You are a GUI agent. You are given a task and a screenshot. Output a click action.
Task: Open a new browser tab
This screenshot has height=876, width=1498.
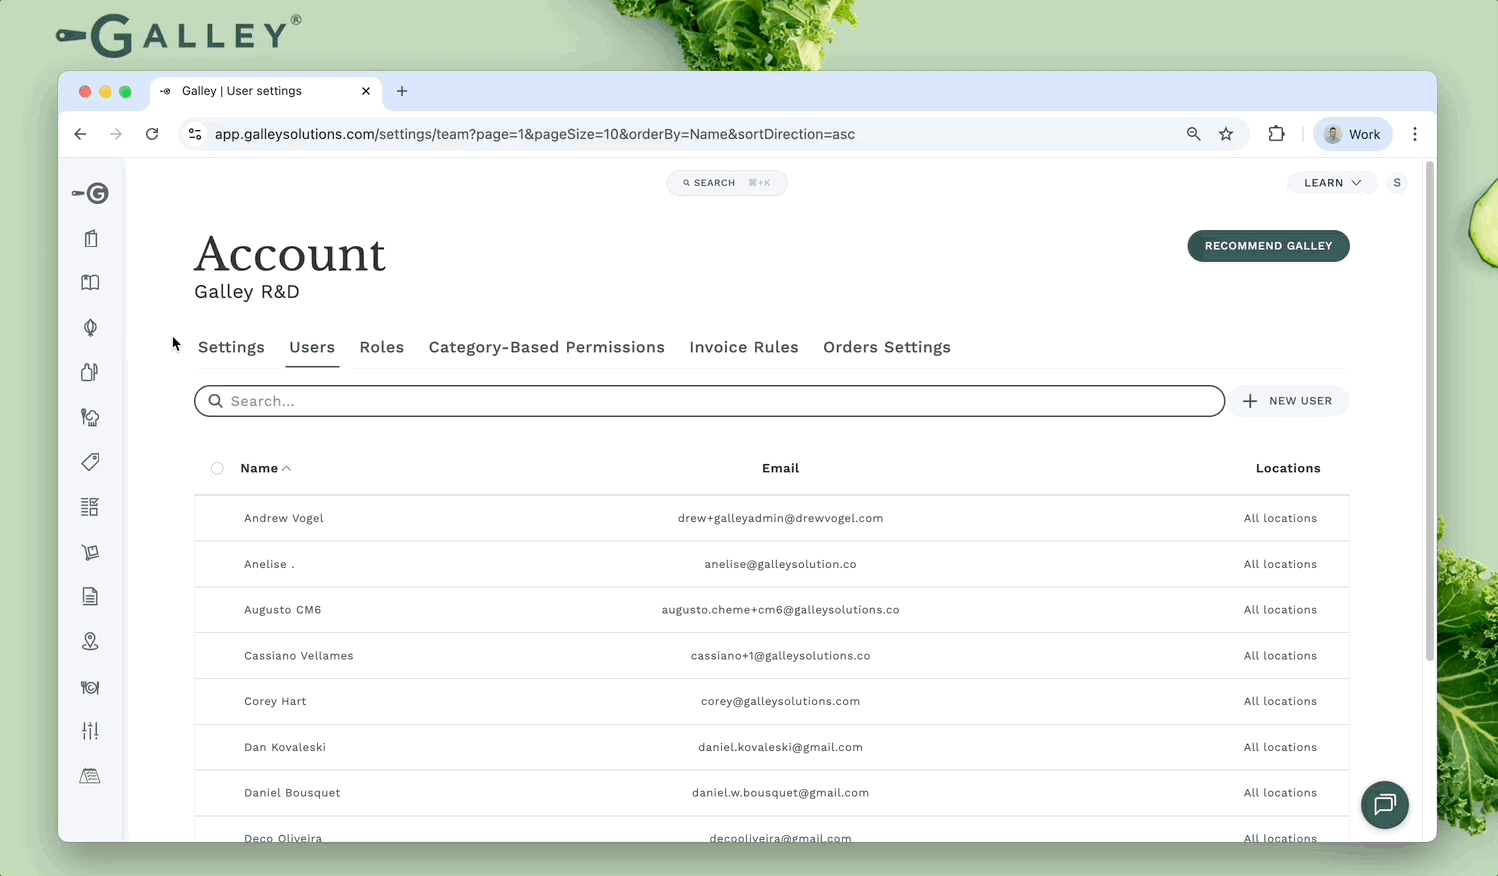[402, 91]
